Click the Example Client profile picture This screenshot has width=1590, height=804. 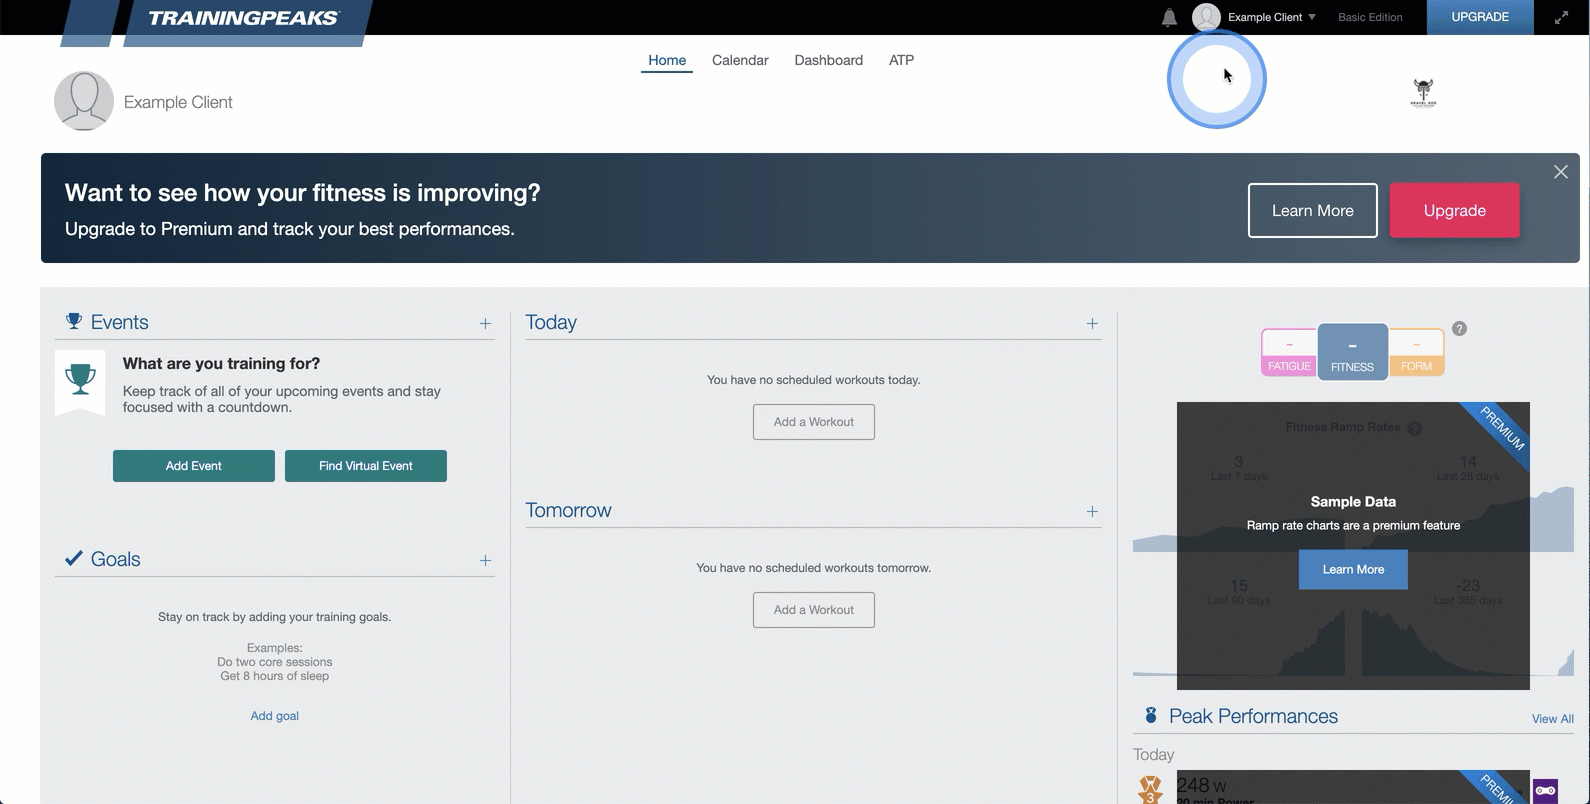coord(84,101)
